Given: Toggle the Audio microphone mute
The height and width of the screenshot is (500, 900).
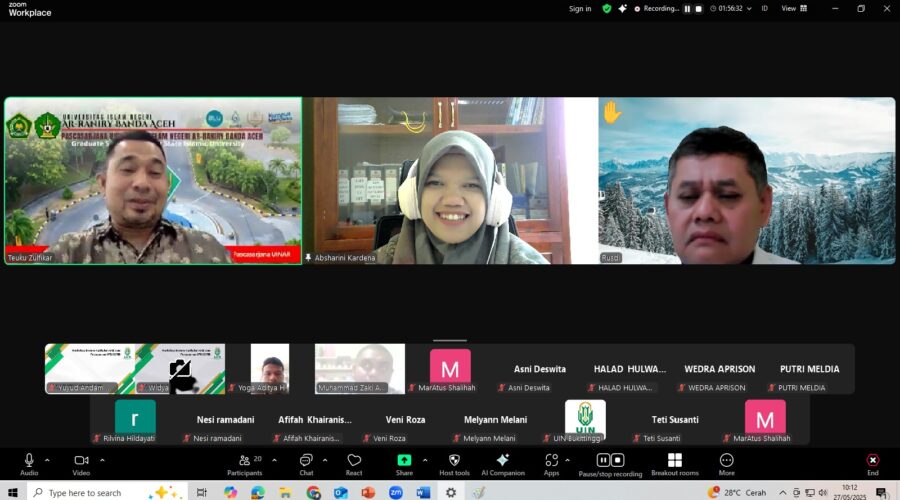Looking at the screenshot, I should (29, 463).
